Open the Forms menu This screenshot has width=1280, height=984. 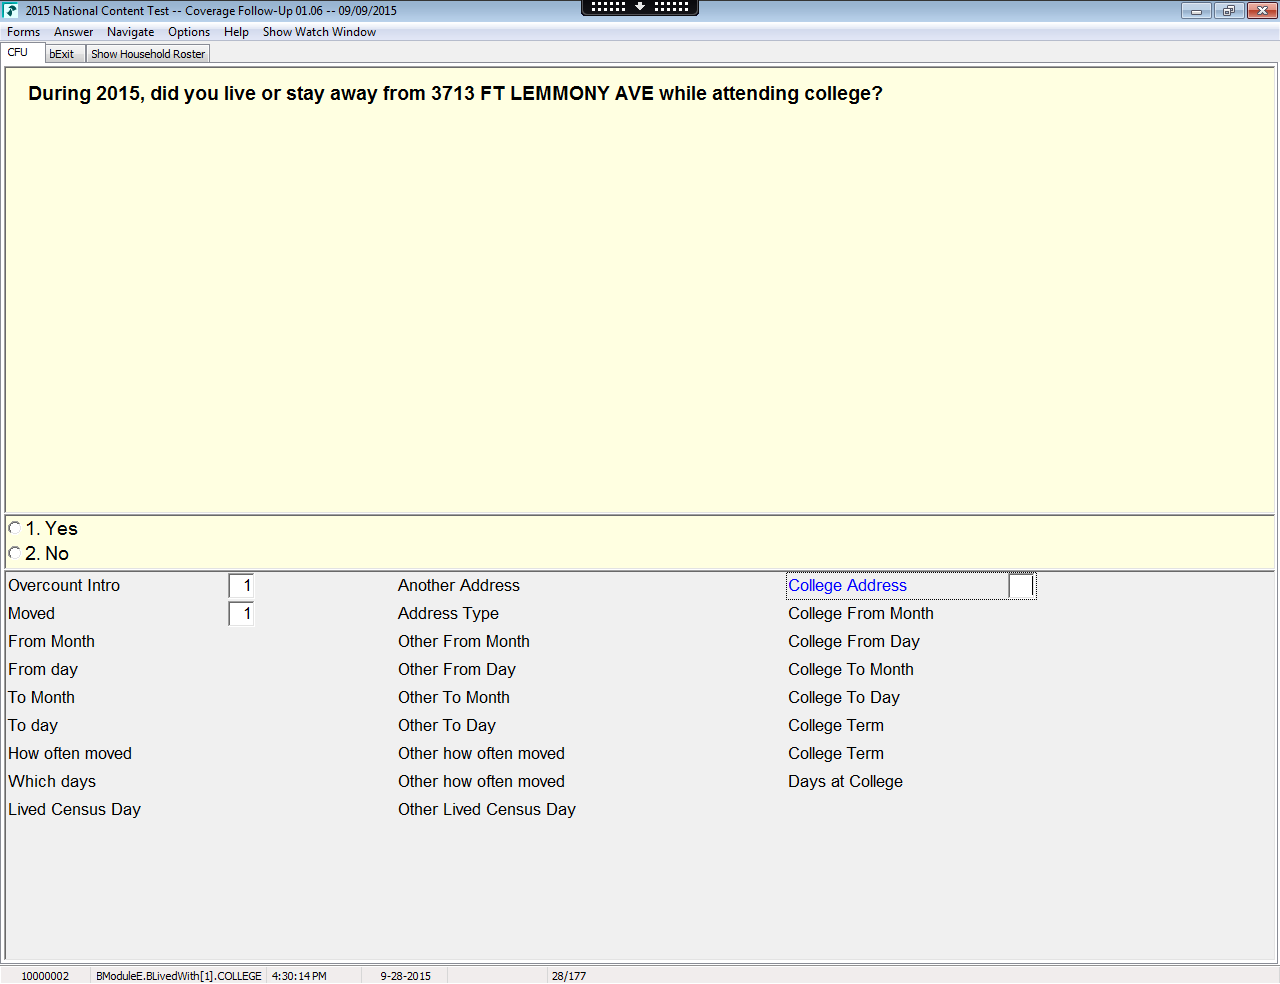tap(23, 32)
